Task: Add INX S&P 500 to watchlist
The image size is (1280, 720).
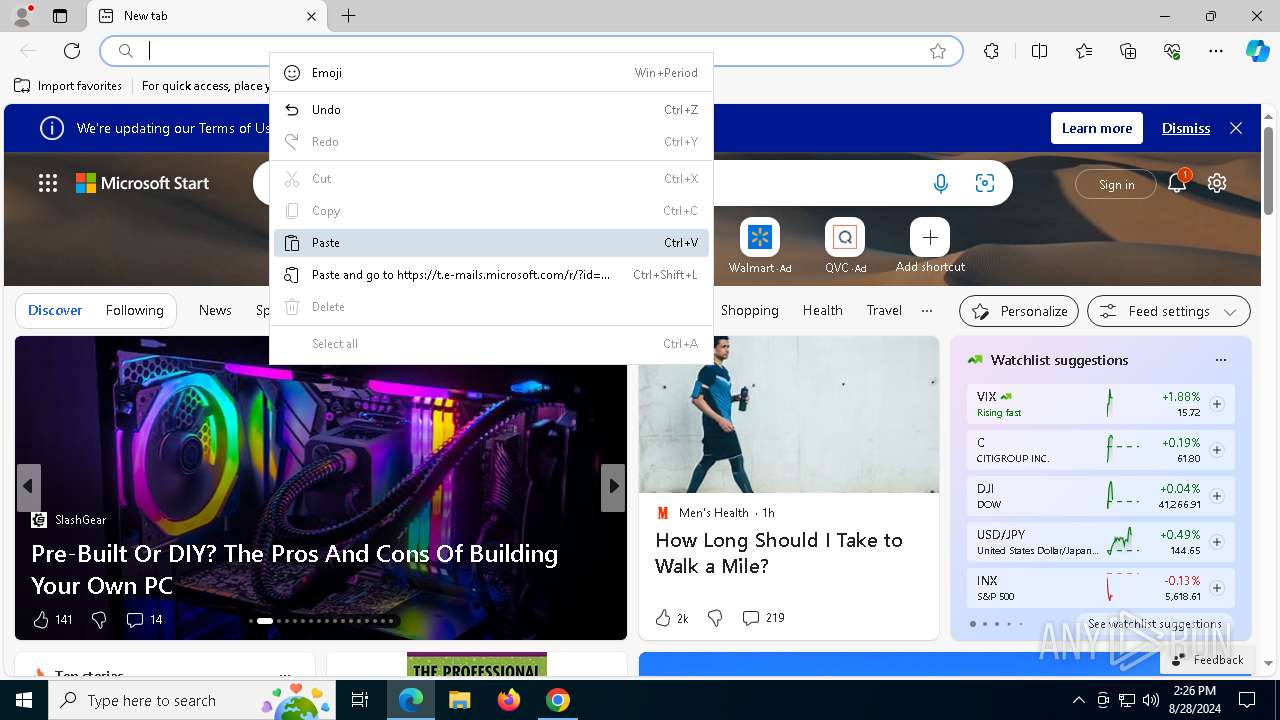Action: [x=1217, y=588]
